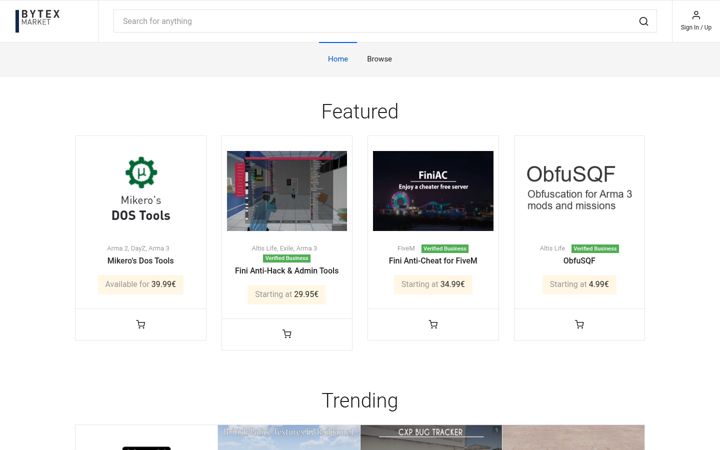
Task: Click Verified Business badge on FiveM card
Action: [x=444, y=248]
